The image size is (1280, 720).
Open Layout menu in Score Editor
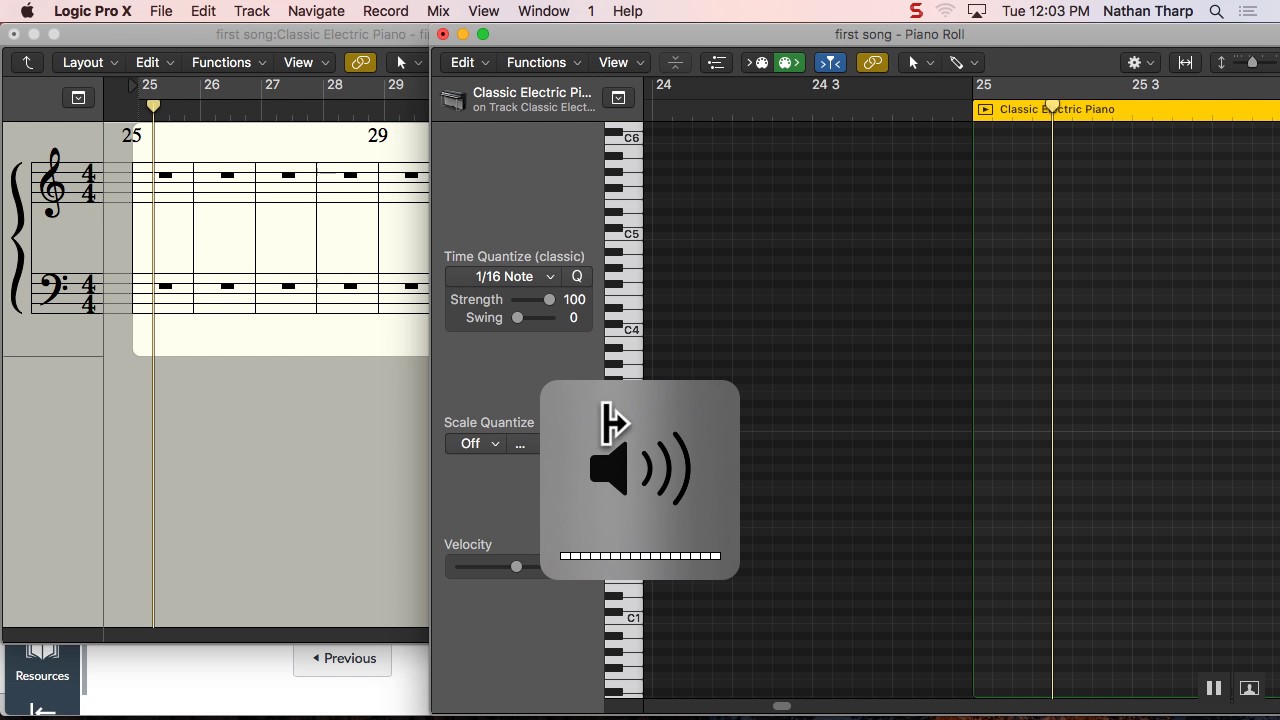(x=90, y=62)
